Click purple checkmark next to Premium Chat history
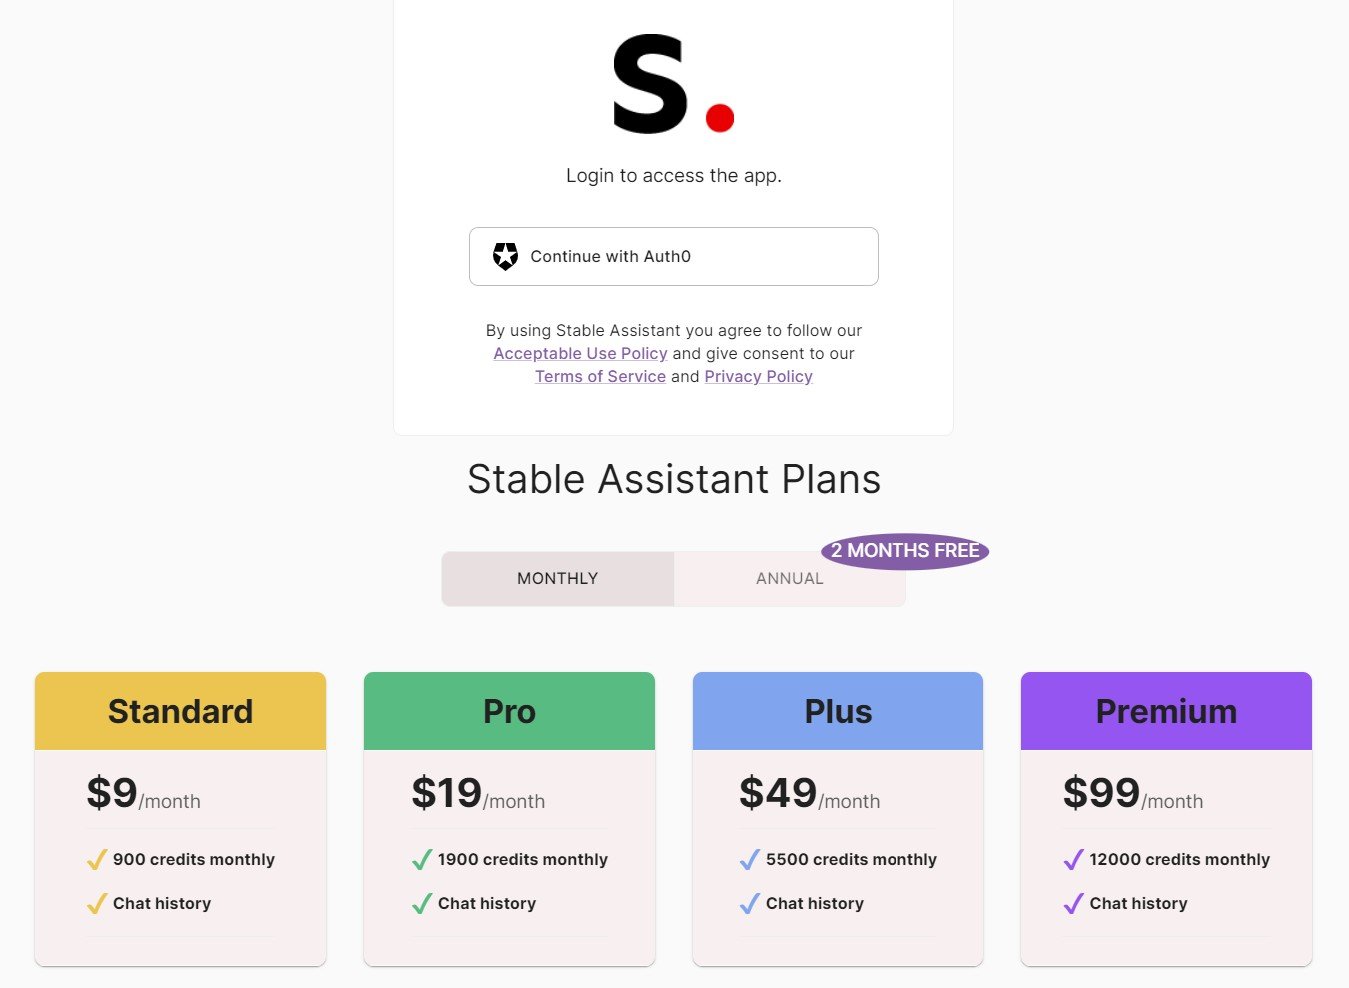 1073,904
